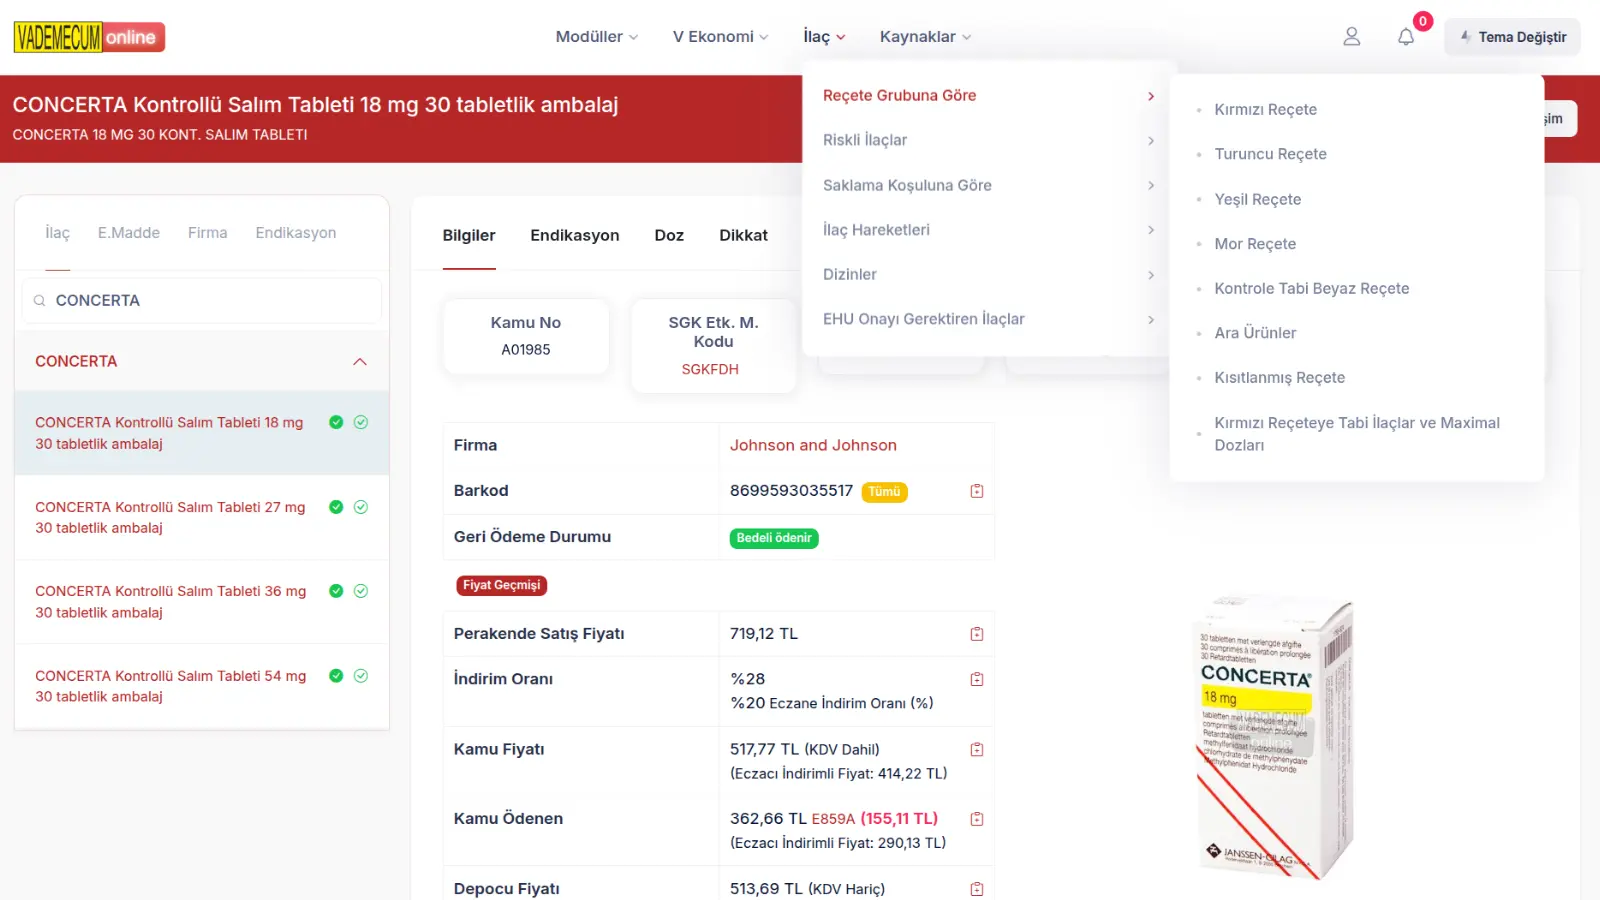Open the Johnson and Johnson firm link

[x=813, y=445]
